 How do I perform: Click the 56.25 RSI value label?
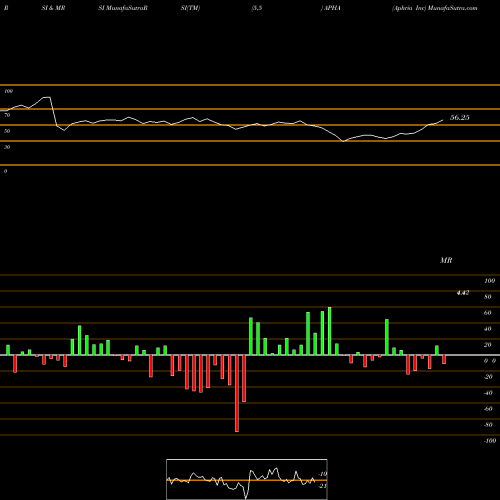[x=459, y=117]
